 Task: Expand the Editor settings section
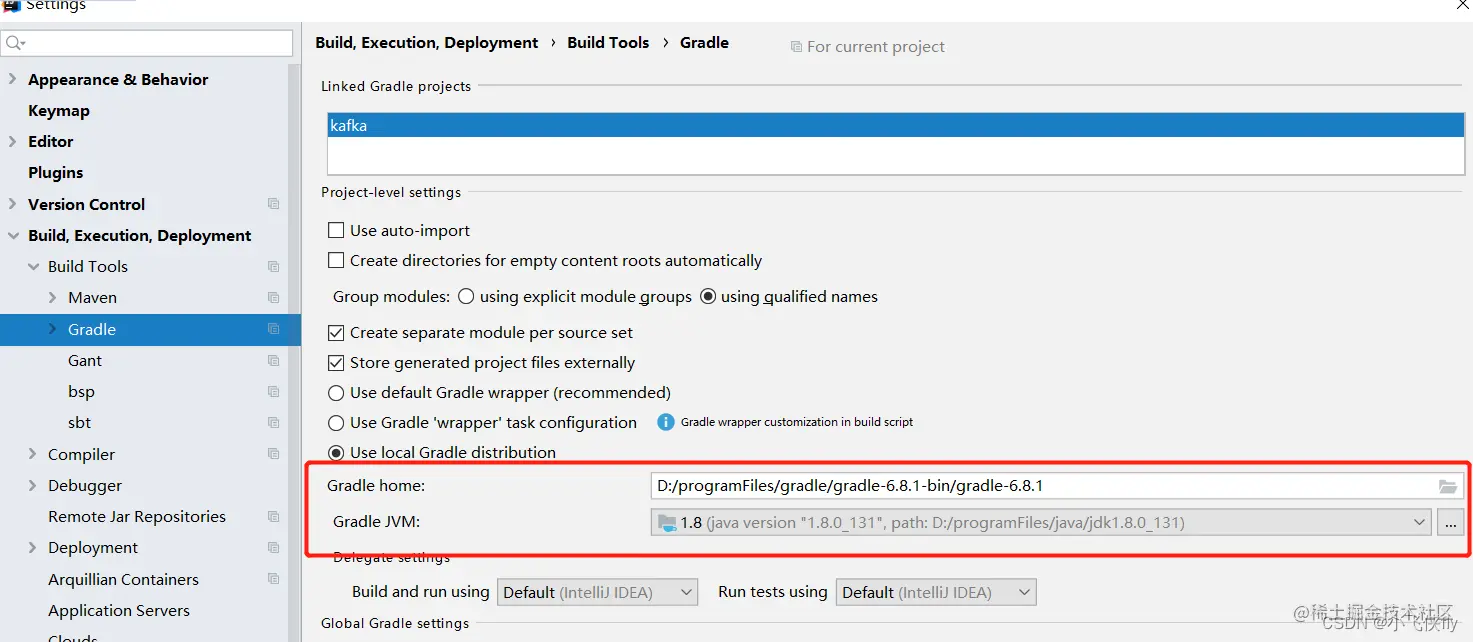click(x=12, y=141)
